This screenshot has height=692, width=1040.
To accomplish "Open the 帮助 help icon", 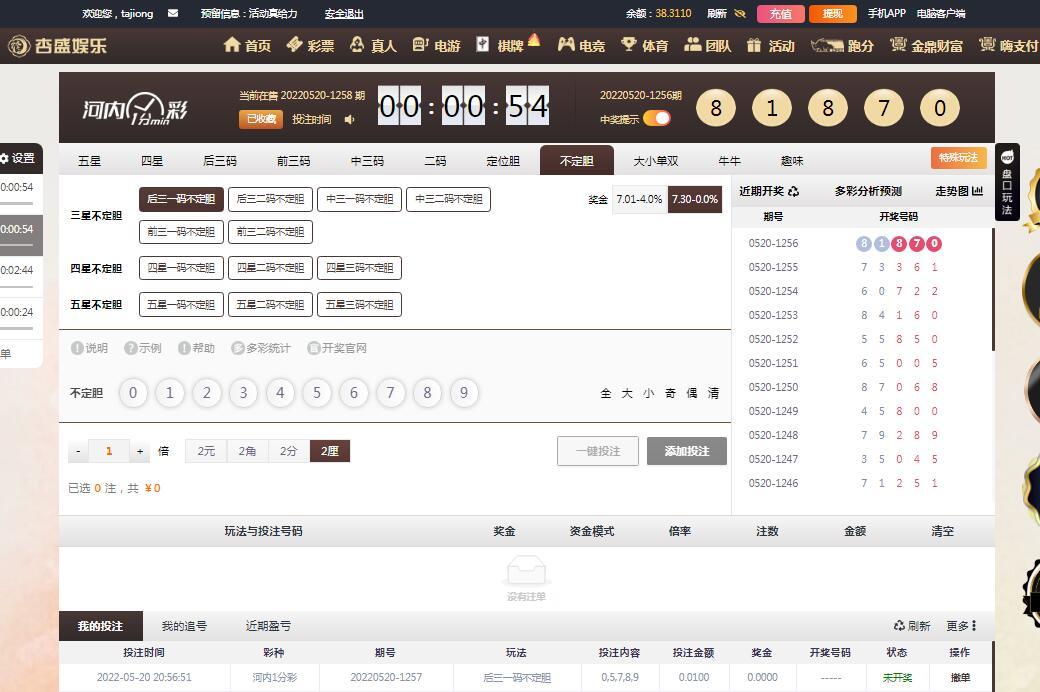I will click(196, 348).
